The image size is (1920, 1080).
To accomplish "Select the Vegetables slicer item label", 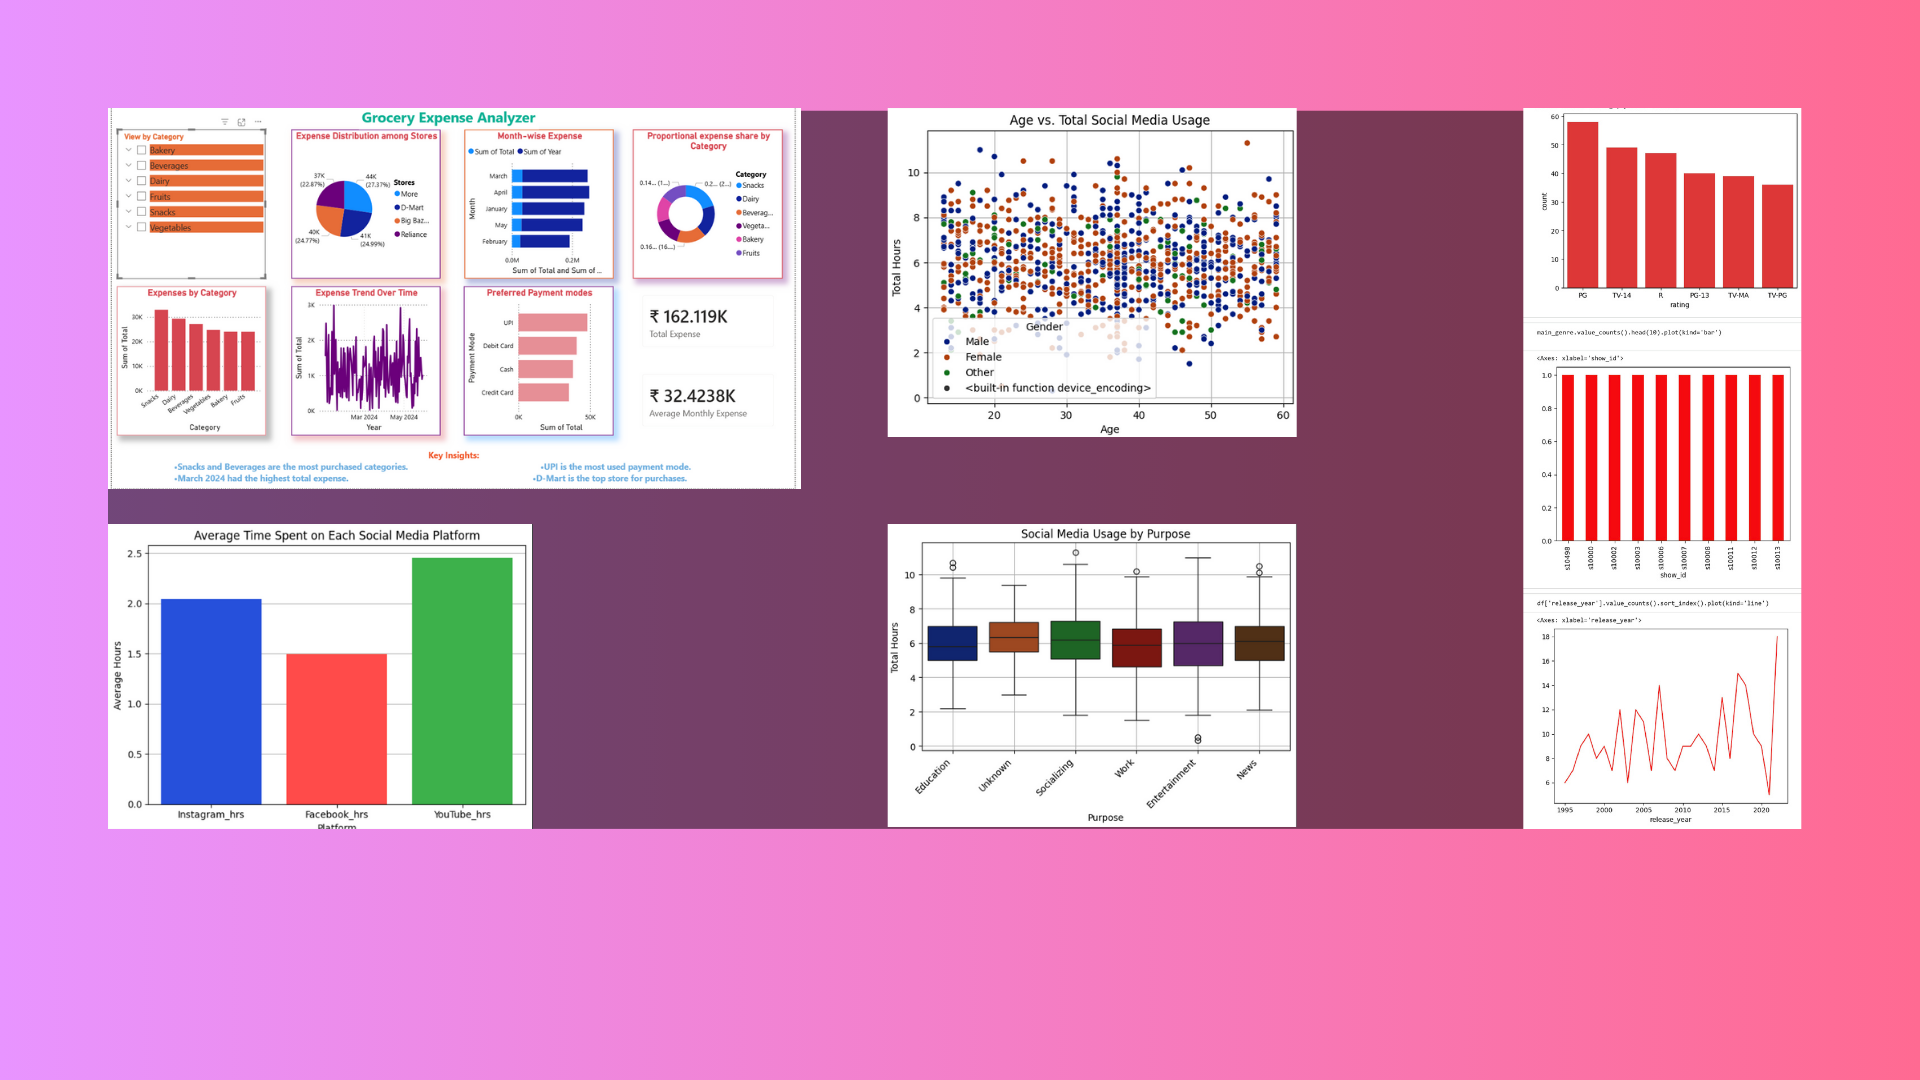I will pyautogui.click(x=171, y=228).
